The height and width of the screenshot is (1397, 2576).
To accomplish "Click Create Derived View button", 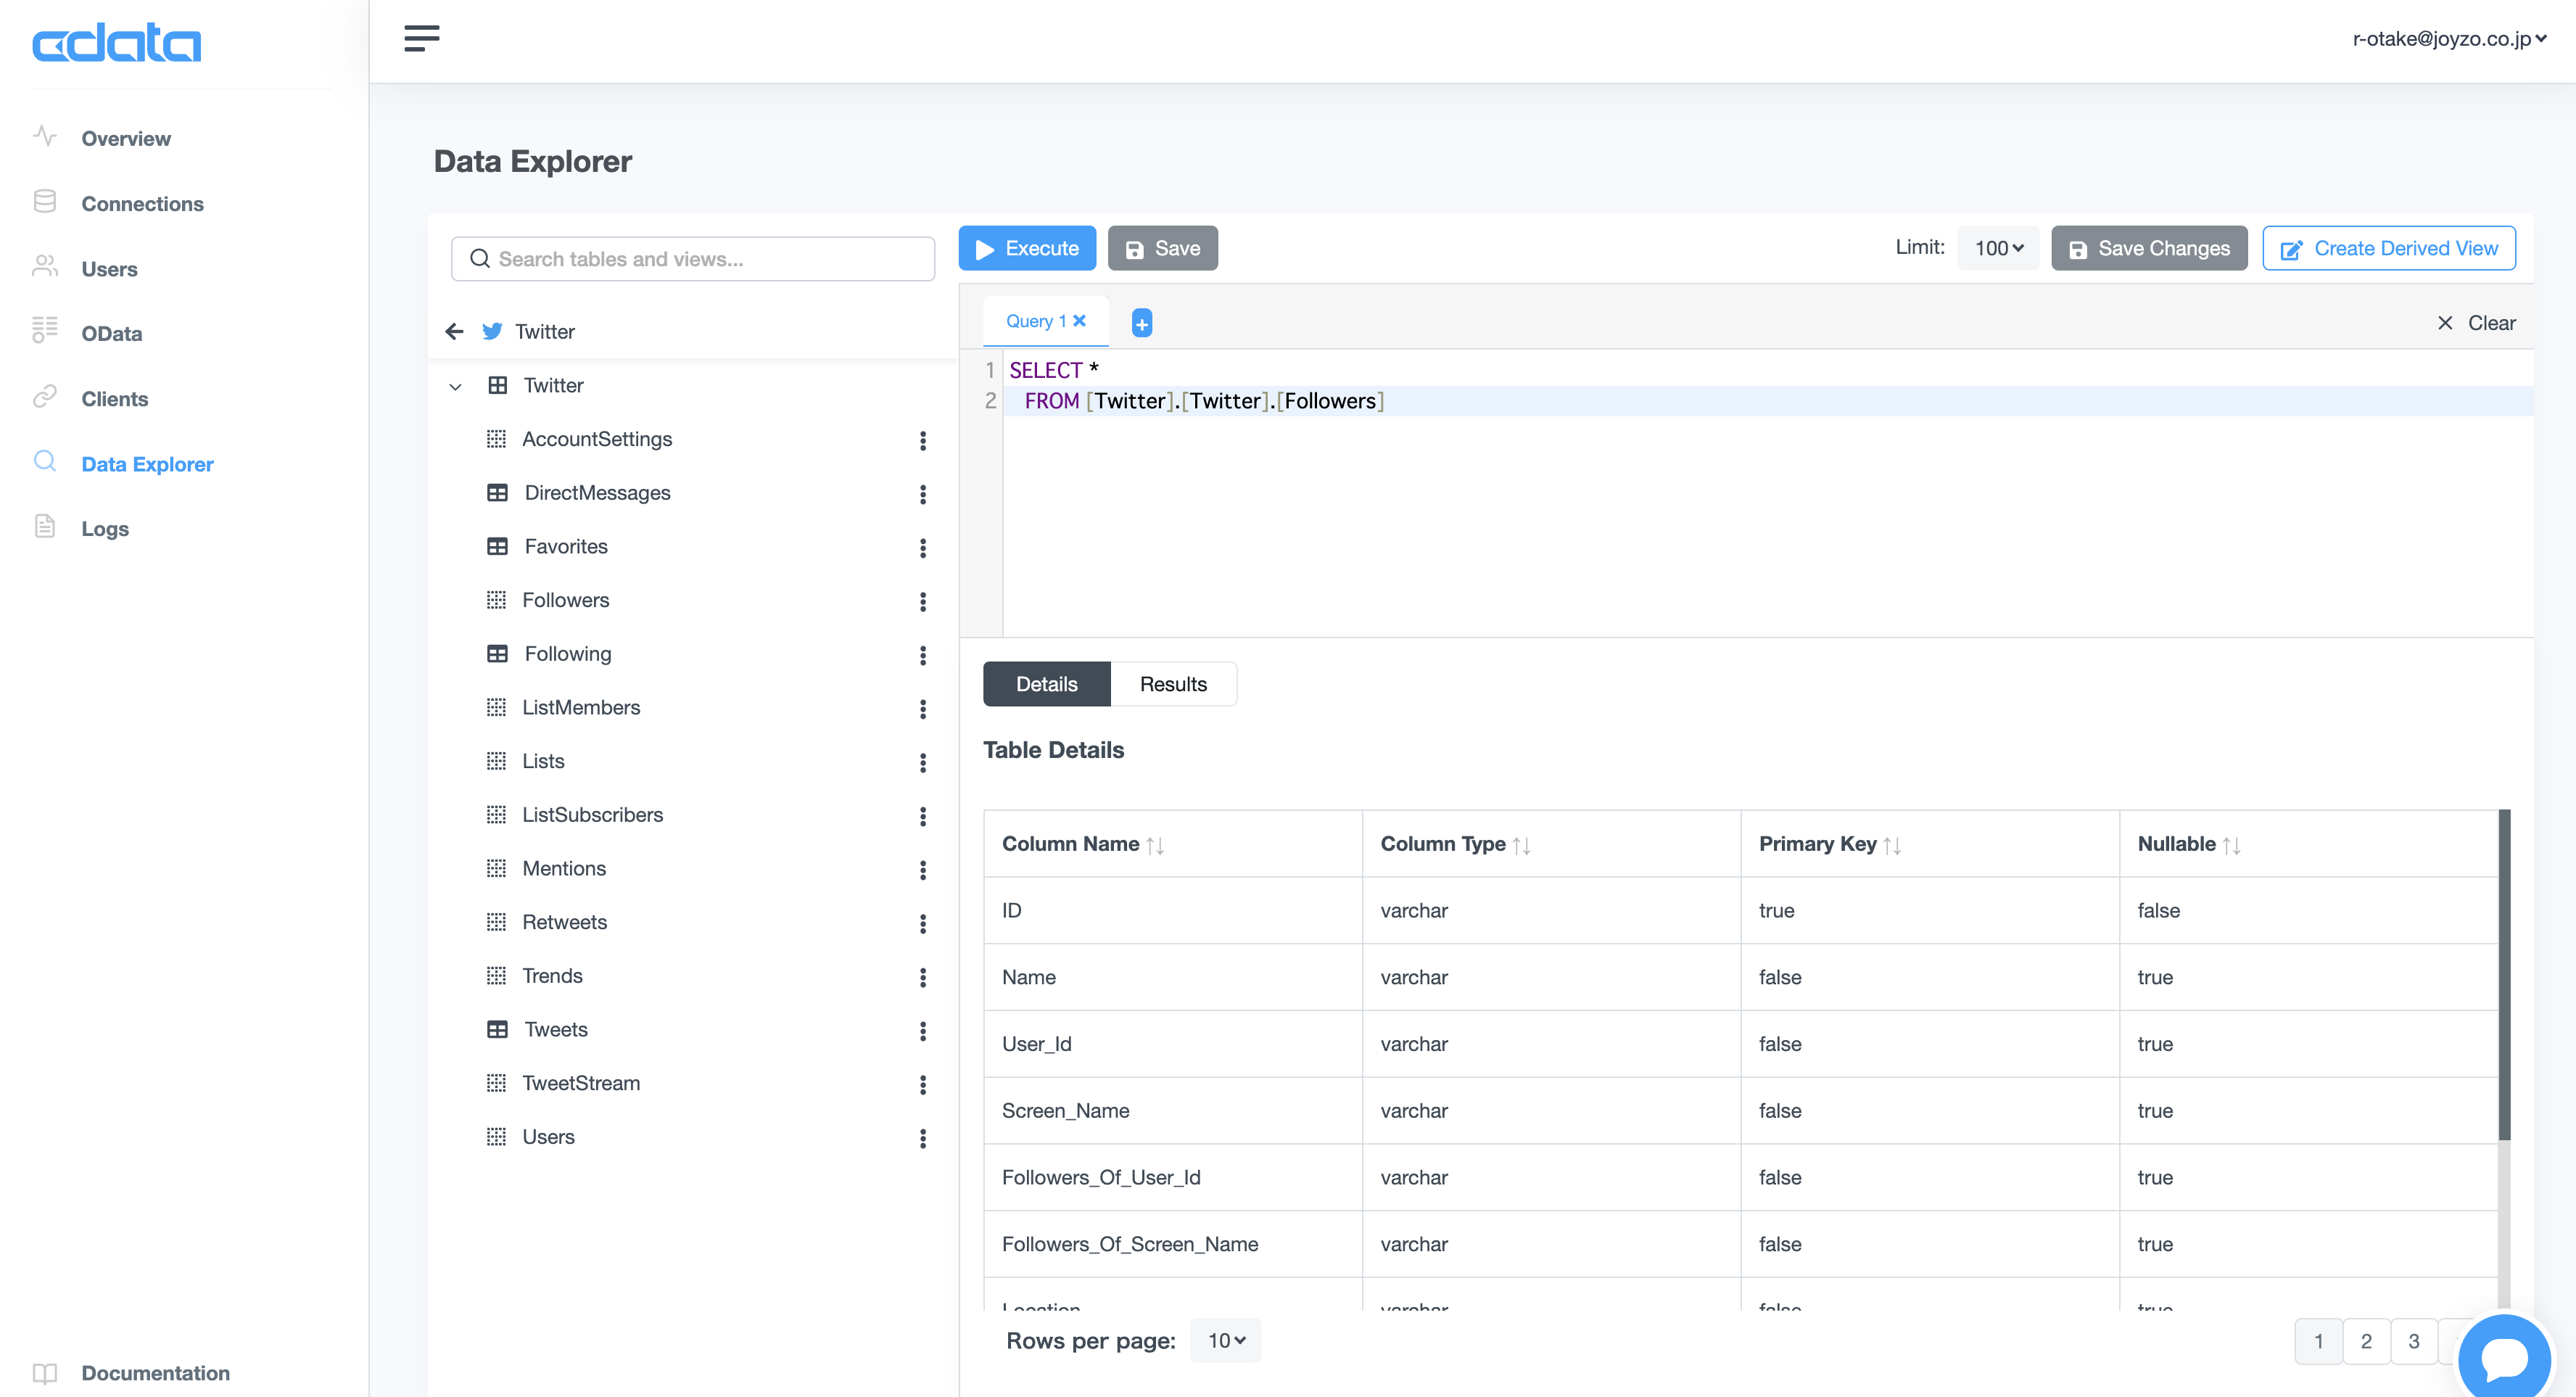I will pyautogui.click(x=2389, y=248).
